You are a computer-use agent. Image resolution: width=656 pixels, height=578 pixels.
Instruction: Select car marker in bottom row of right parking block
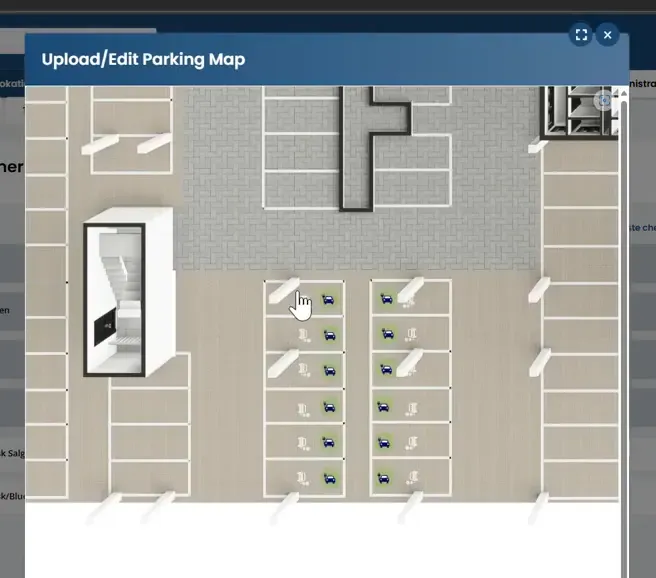click(x=383, y=478)
